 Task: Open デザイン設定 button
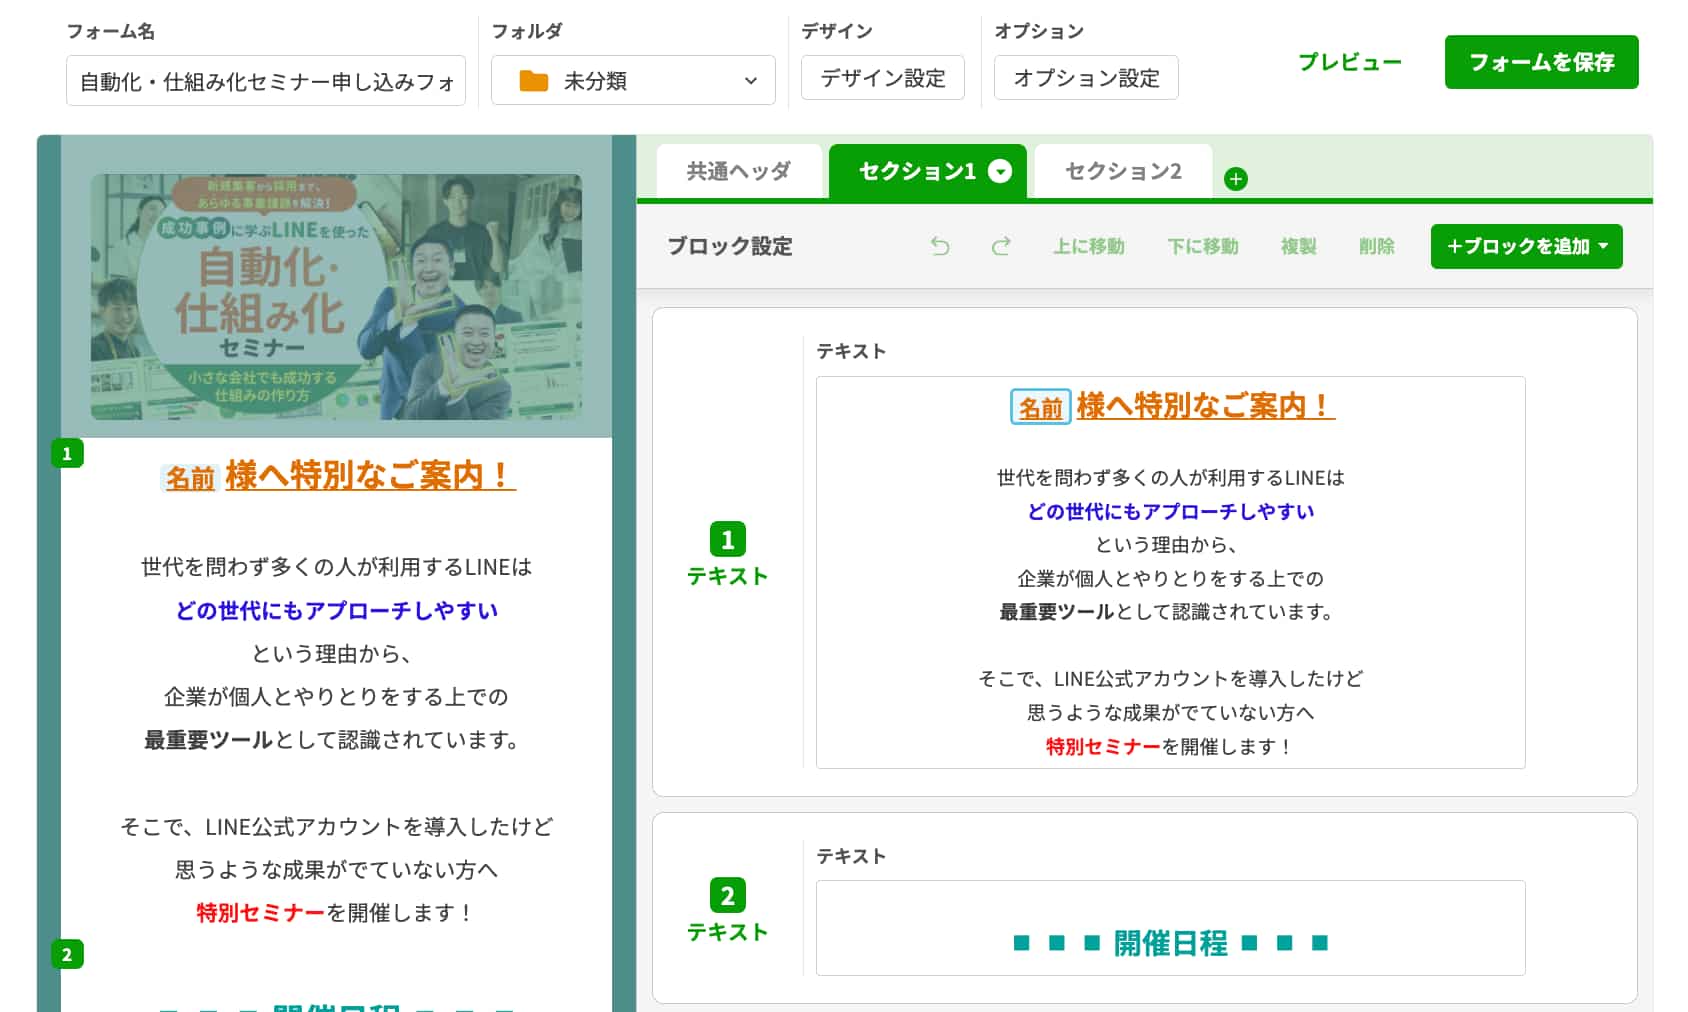point(883,78)
